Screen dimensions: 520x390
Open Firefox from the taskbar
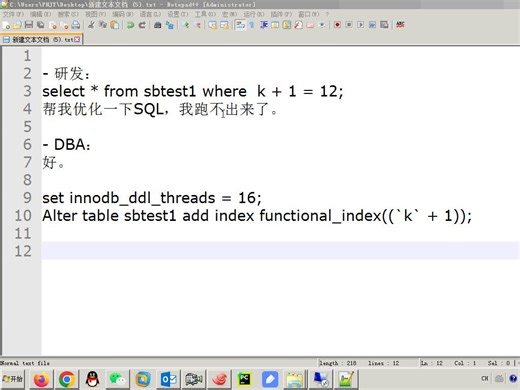pos(41,379)
